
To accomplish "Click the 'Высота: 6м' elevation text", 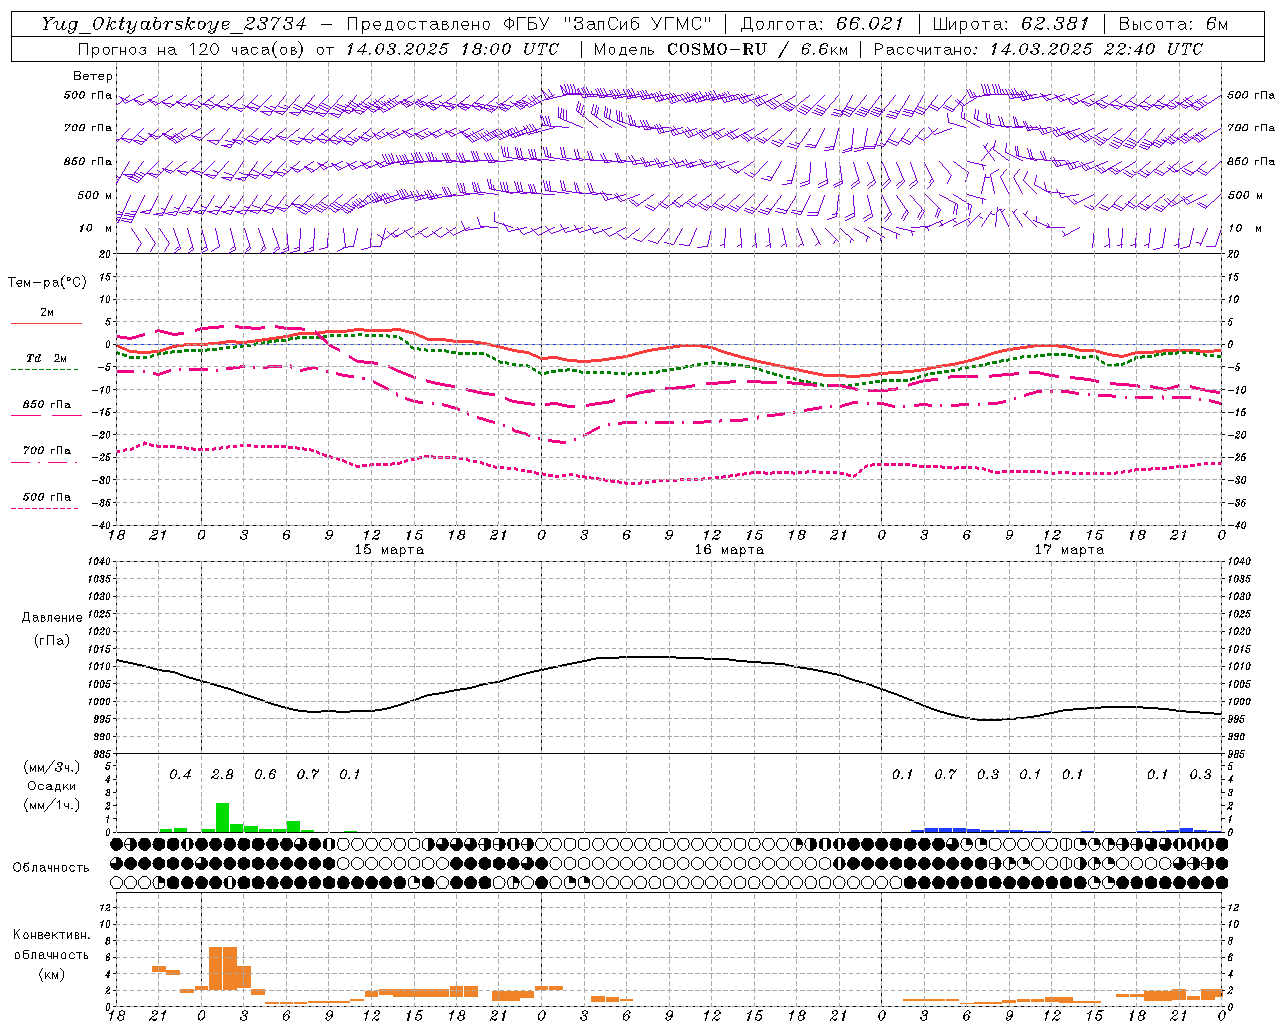I will click(x=1173, y=24).
